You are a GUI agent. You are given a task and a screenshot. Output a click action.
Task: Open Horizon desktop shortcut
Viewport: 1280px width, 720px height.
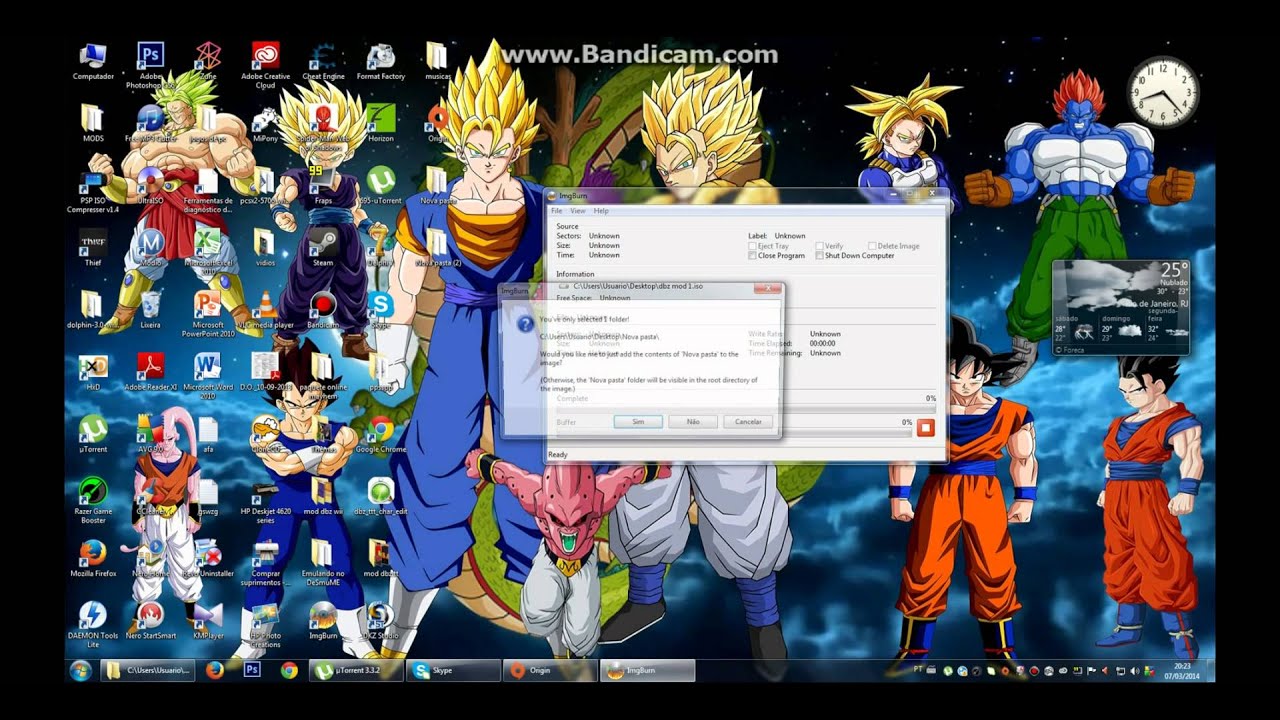point(381,124)
